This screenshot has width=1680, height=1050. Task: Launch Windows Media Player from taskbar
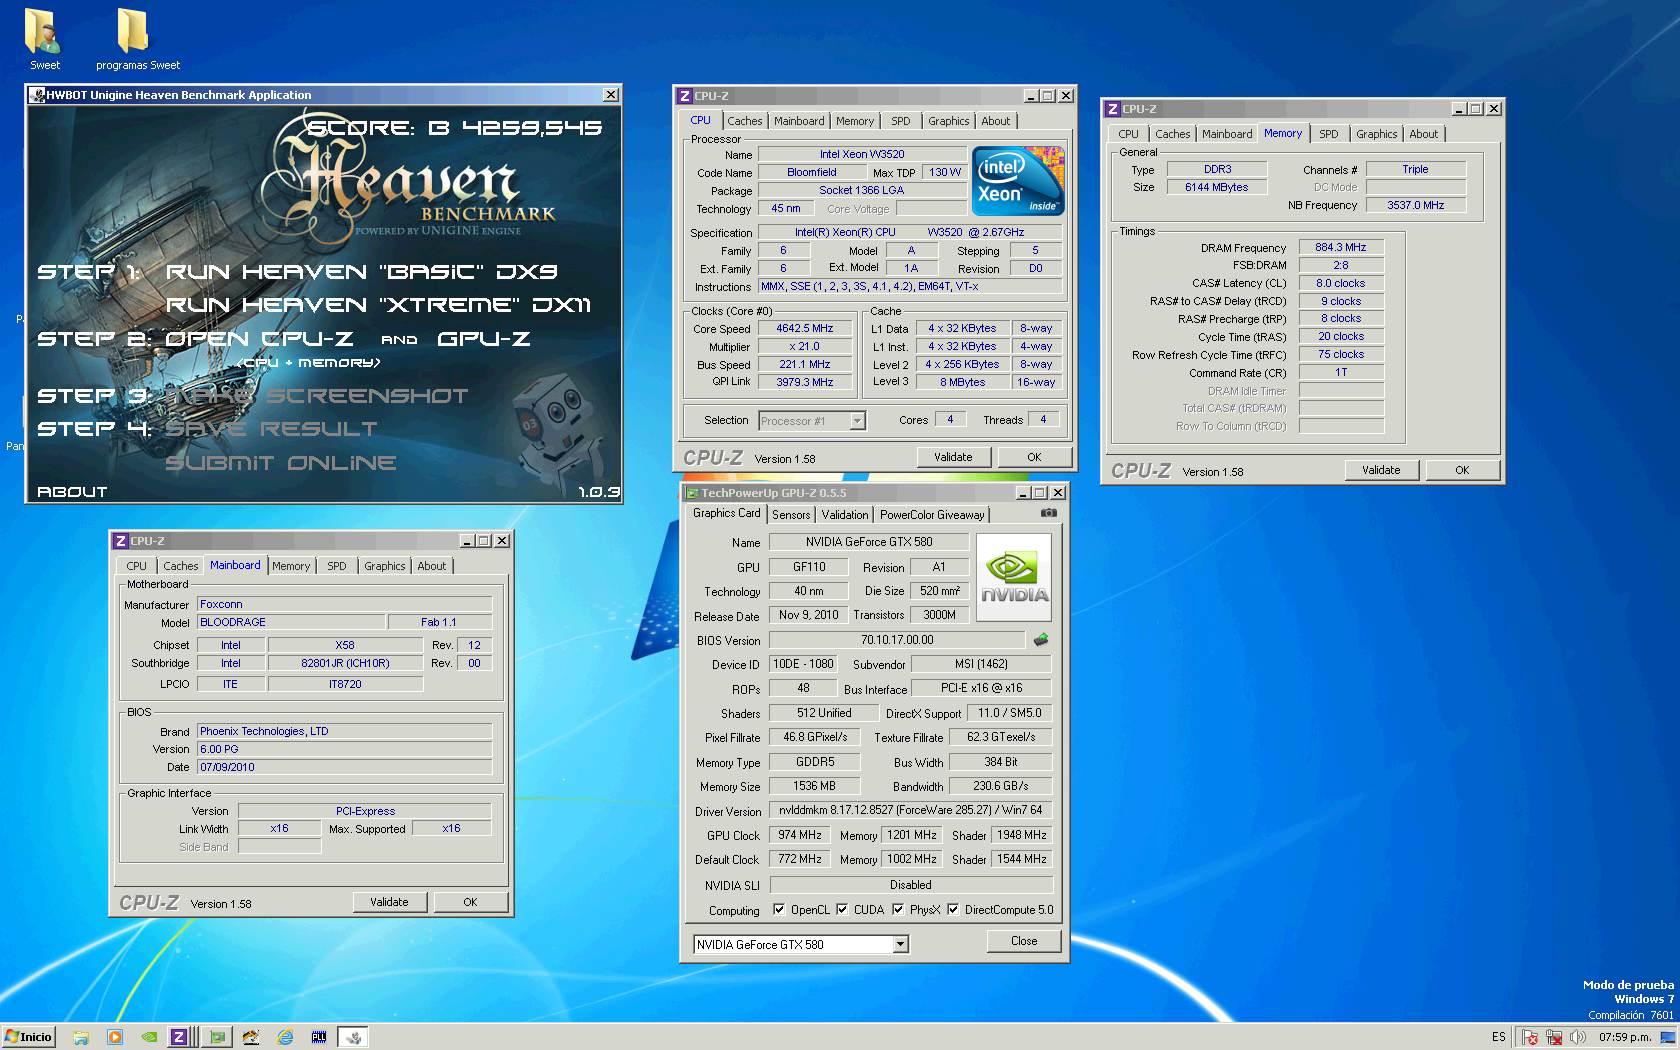pos(115,1037)
